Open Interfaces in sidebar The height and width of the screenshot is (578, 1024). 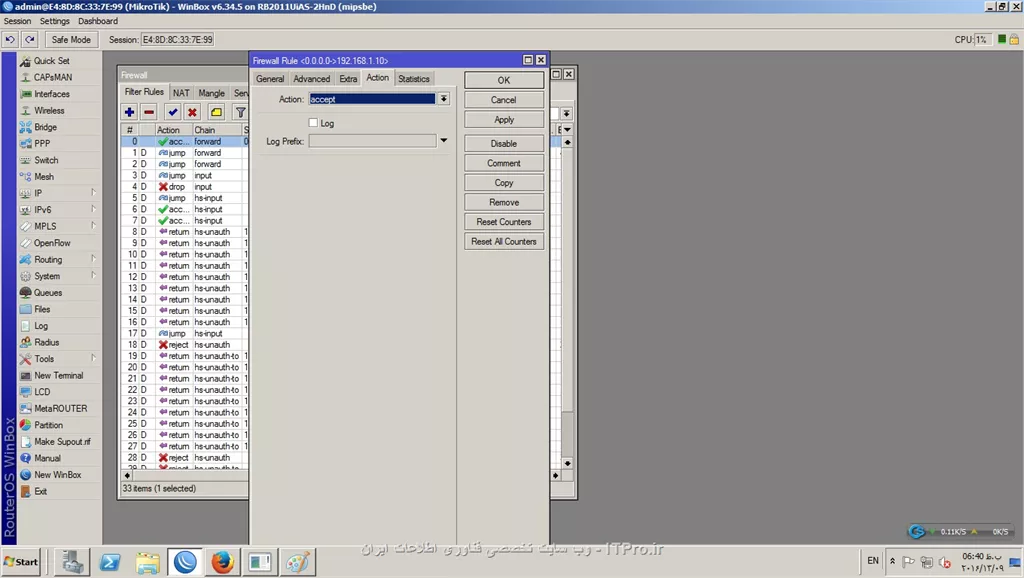tap(52, 94)
